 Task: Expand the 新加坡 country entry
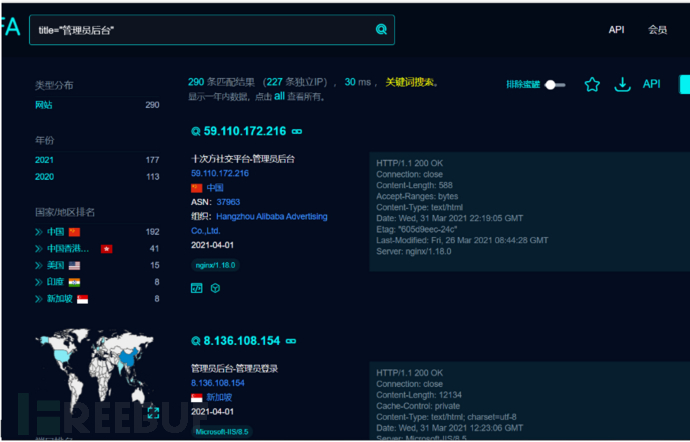[x=40, y=299]
